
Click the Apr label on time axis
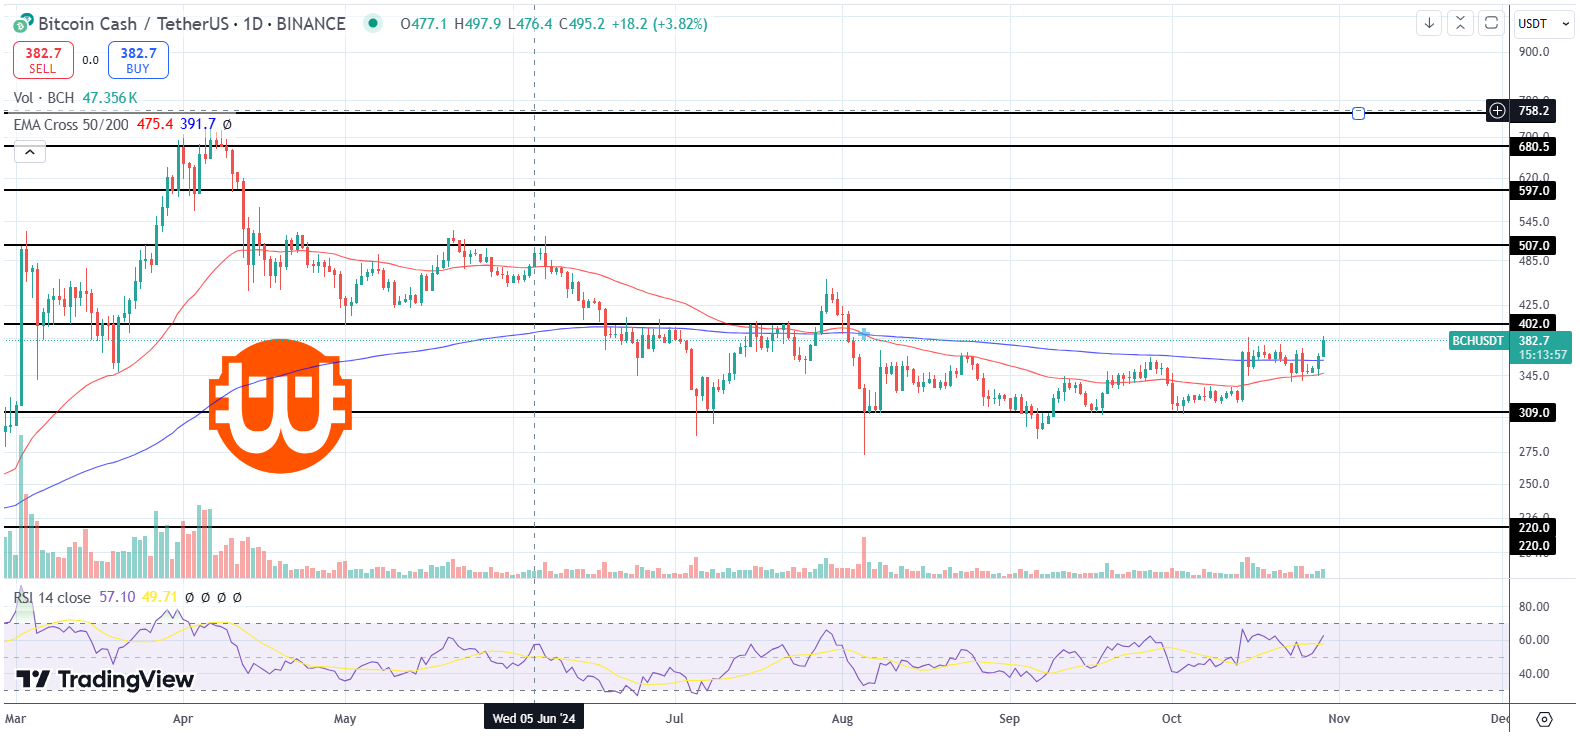(x=183, y=719)
